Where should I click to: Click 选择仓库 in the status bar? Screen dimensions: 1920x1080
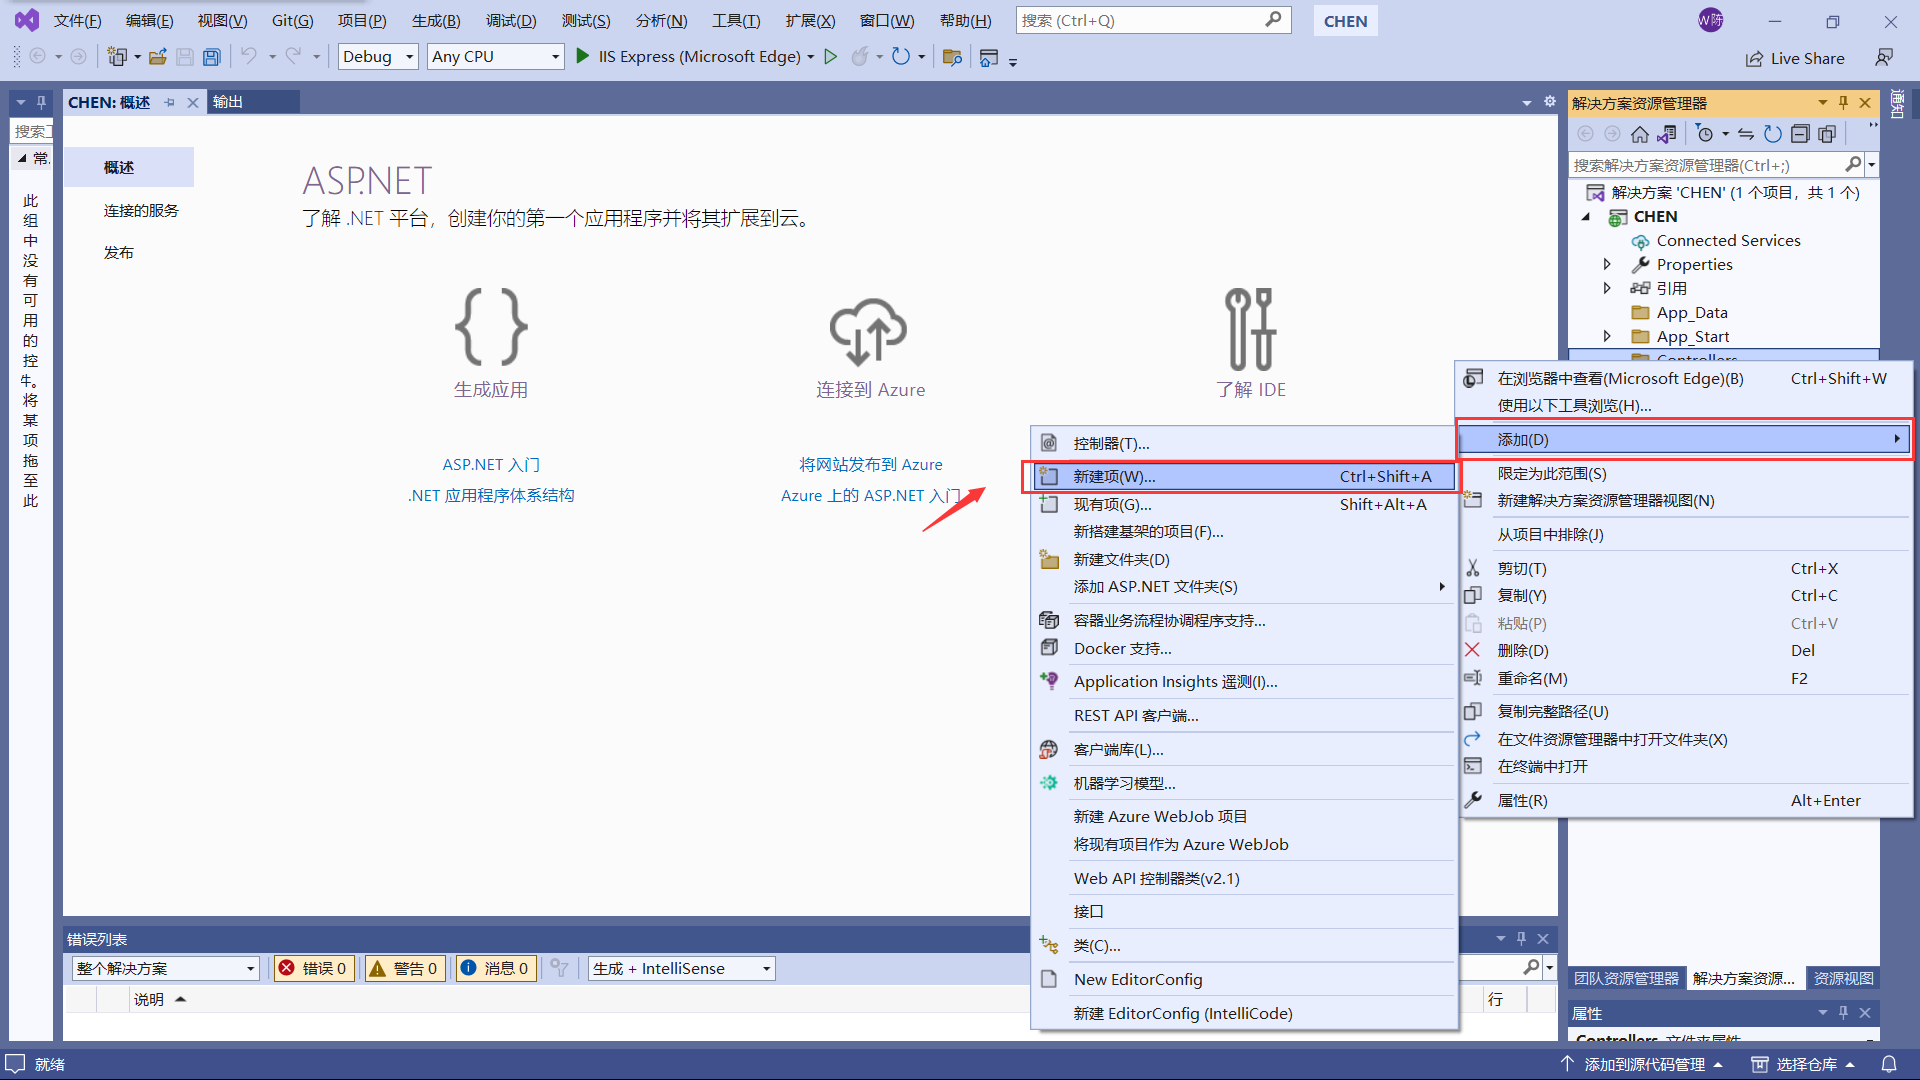click(1803, 1064)
